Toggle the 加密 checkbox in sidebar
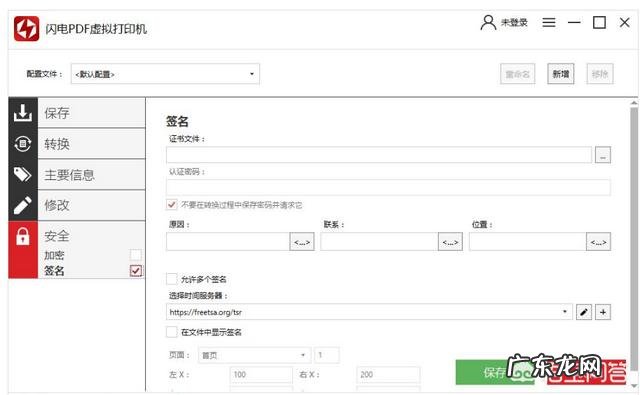 point(136,255)
